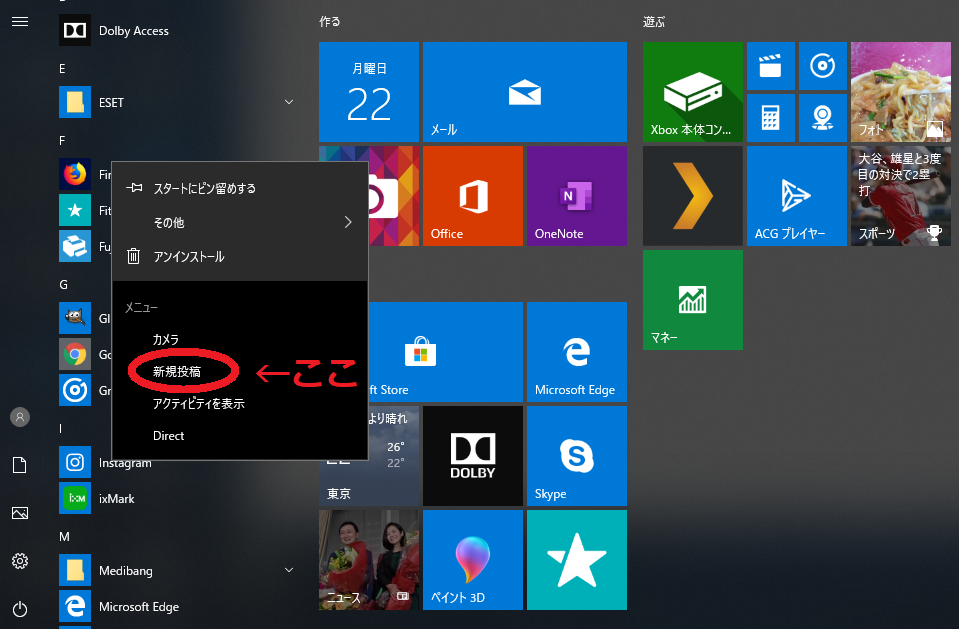The image size is (959, 629).
Task: Jump to letter E section header
Action: pos(62,69)
